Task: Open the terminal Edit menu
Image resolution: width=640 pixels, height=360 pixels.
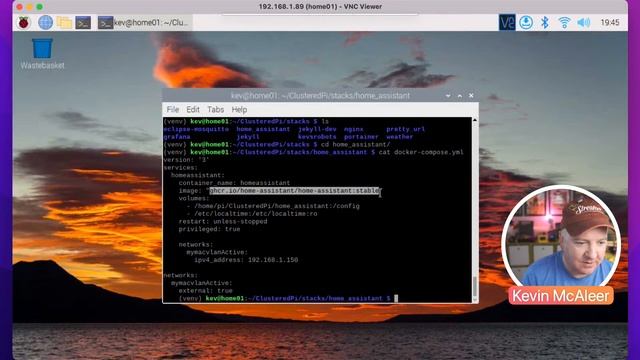Action: click(x=193, y=109)
